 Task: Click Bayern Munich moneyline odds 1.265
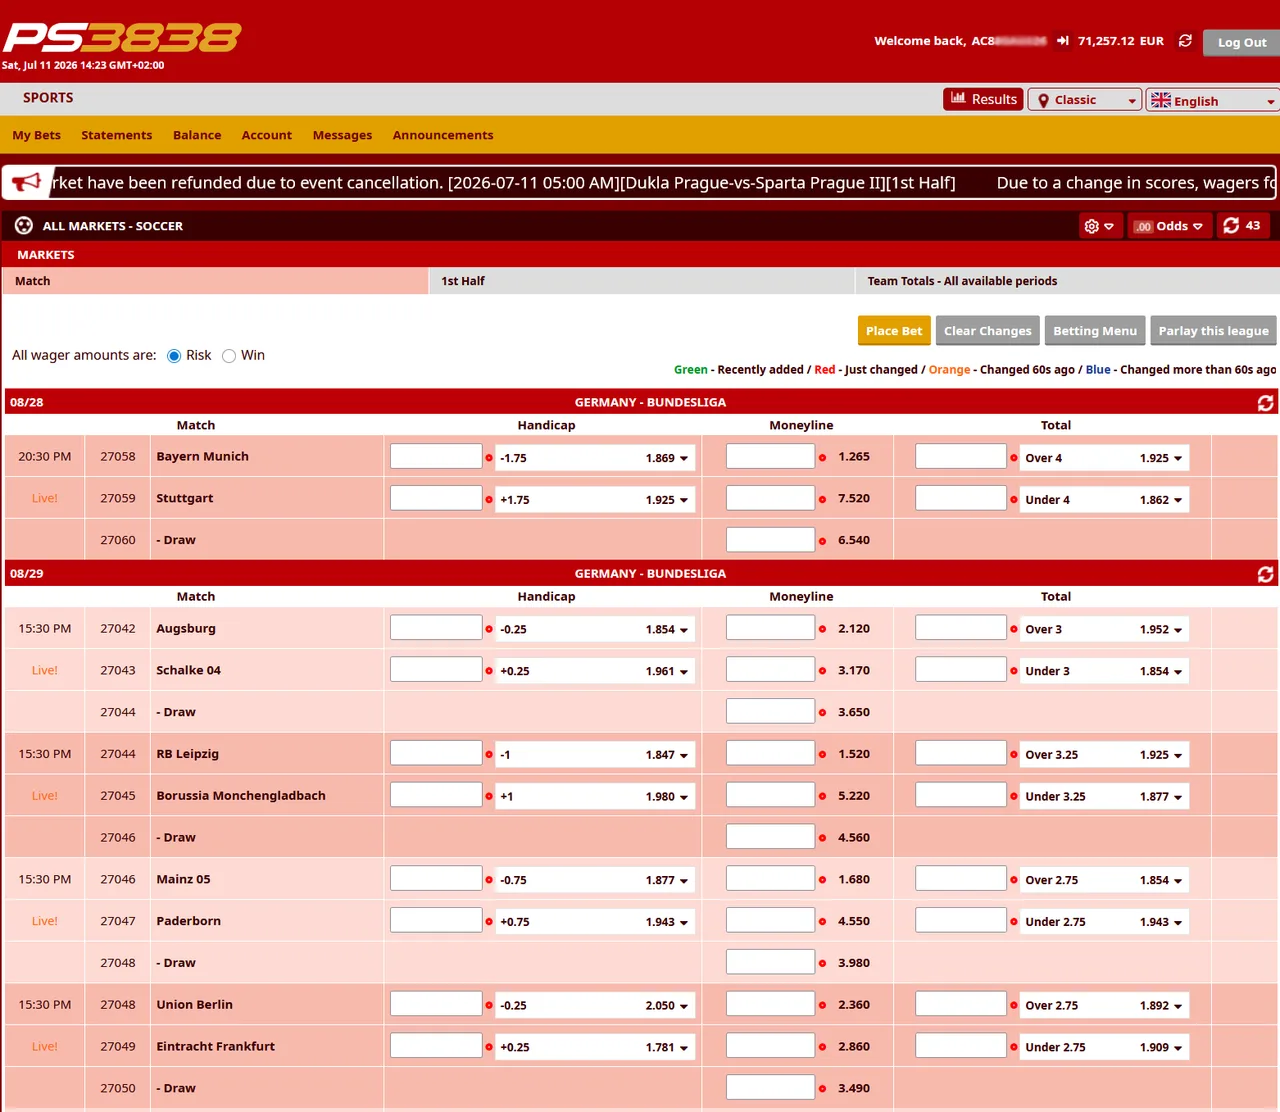(854, 457)
